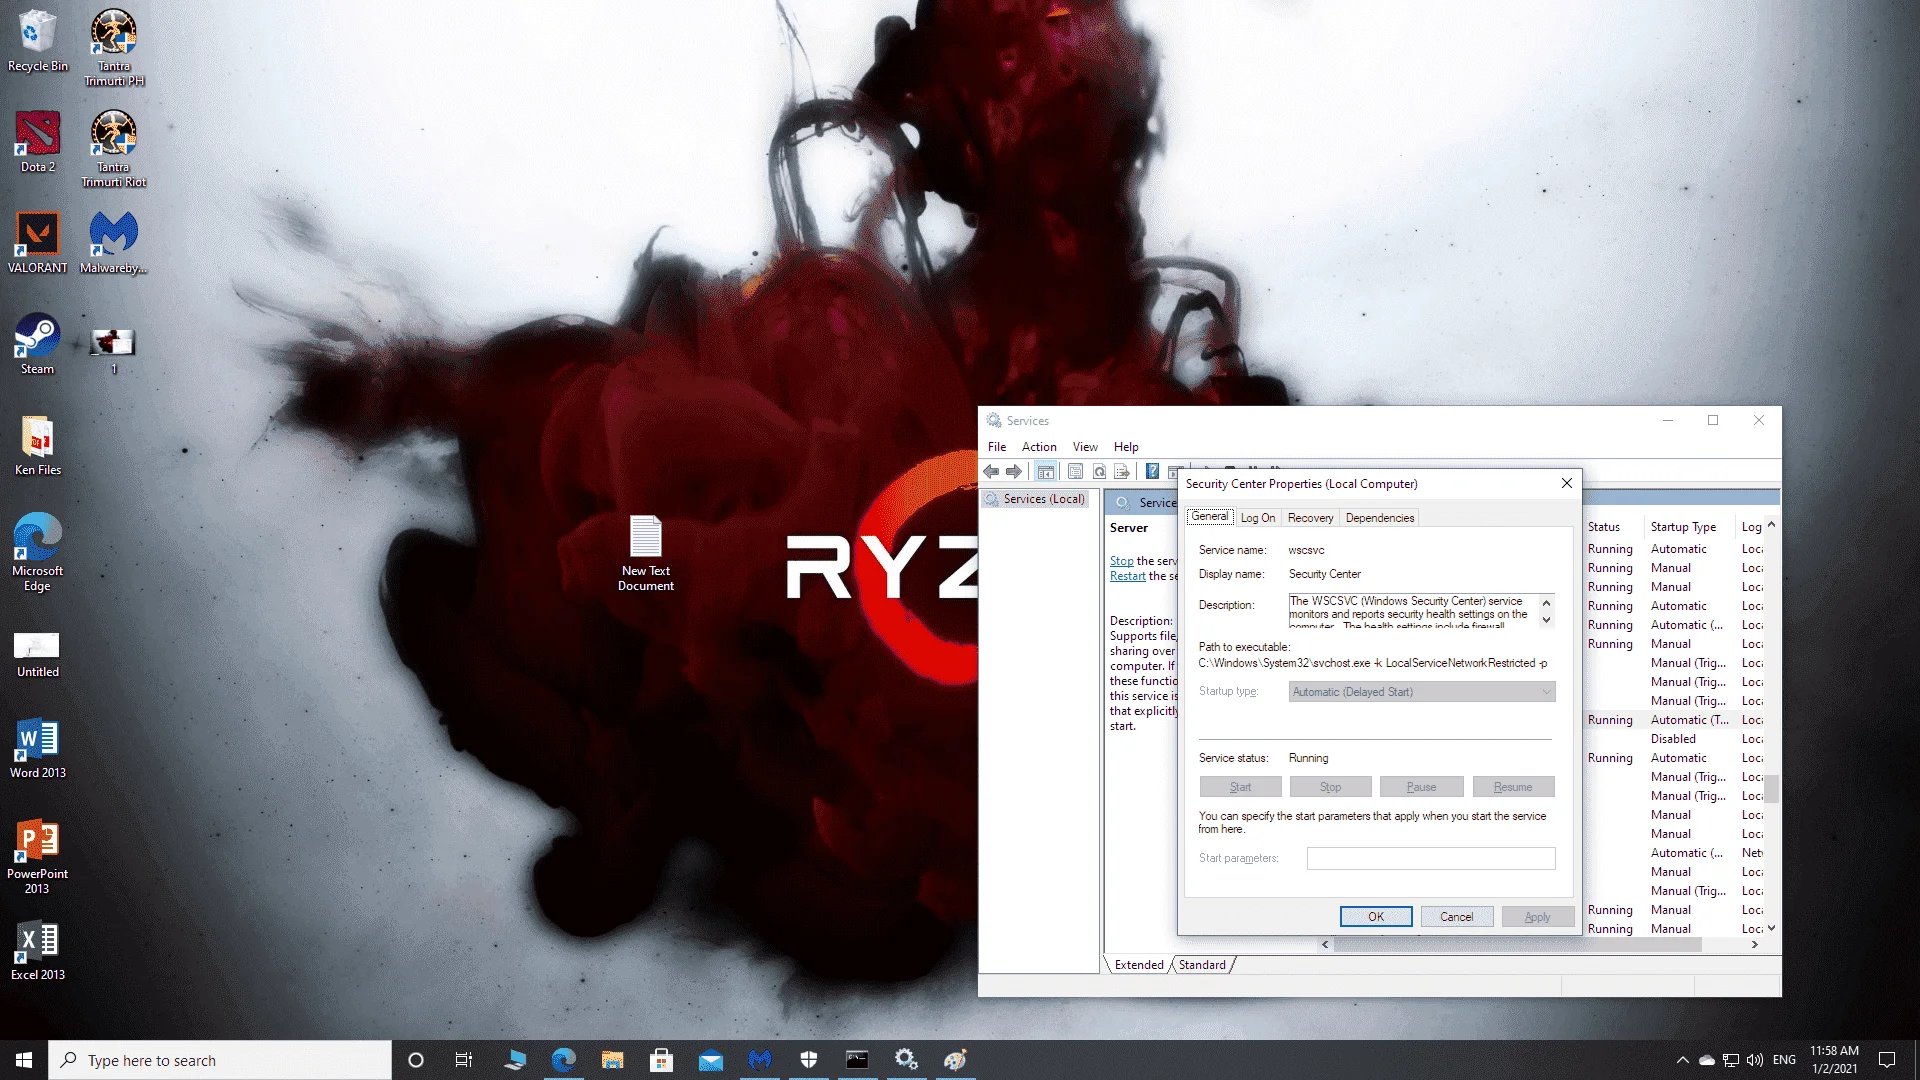Open the Start menu
The width and height of the screenshot is (1920, 1080).
(24, 1060)
